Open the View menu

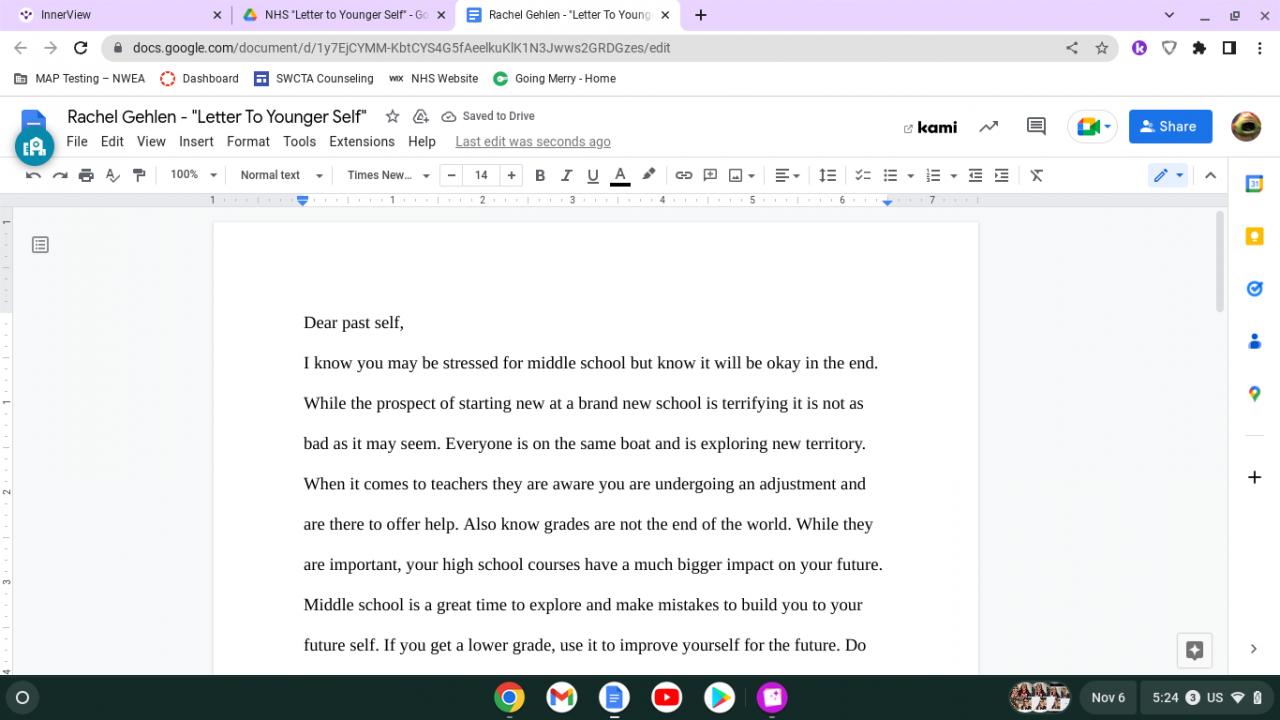coord(151,142)
